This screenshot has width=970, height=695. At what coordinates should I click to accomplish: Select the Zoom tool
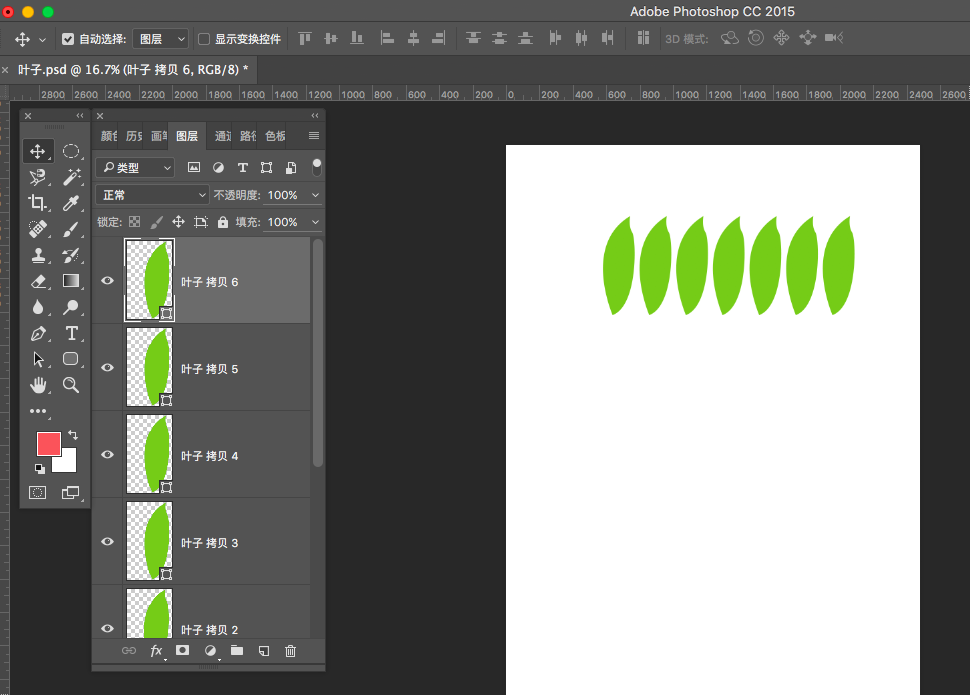(71, 385)
